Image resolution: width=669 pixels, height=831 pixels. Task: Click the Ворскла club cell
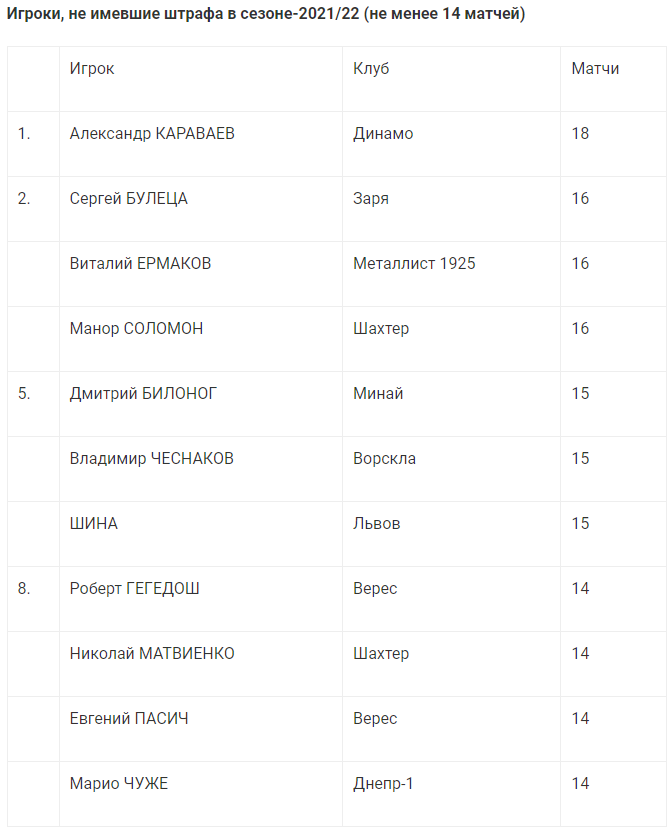tap(384, 459)
